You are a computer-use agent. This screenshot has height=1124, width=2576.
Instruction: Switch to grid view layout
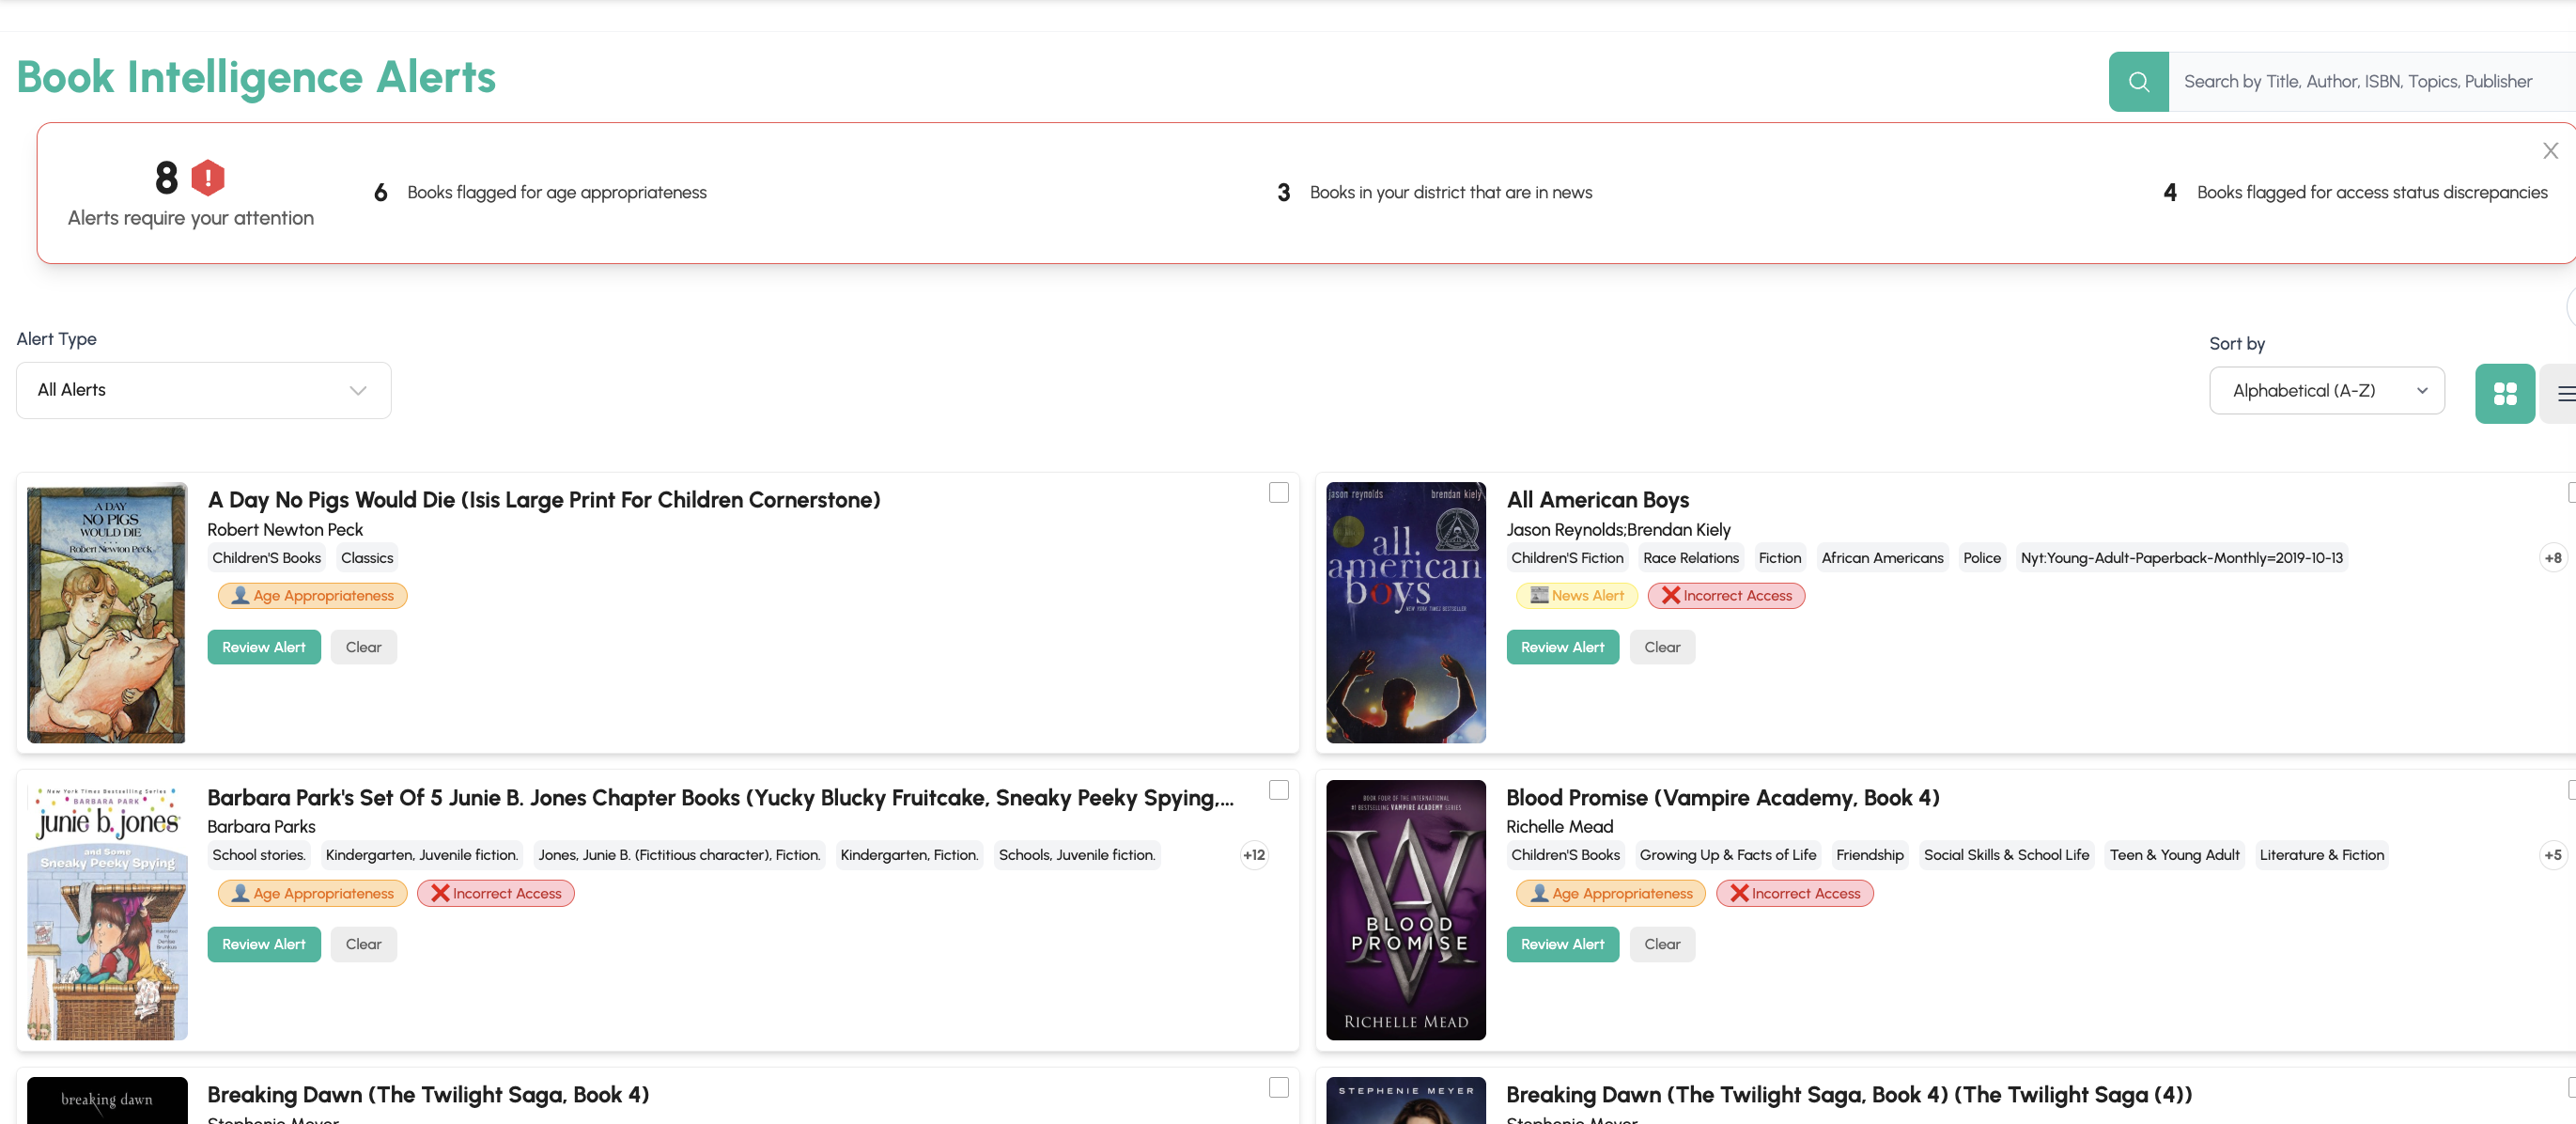pos(2504,394)
